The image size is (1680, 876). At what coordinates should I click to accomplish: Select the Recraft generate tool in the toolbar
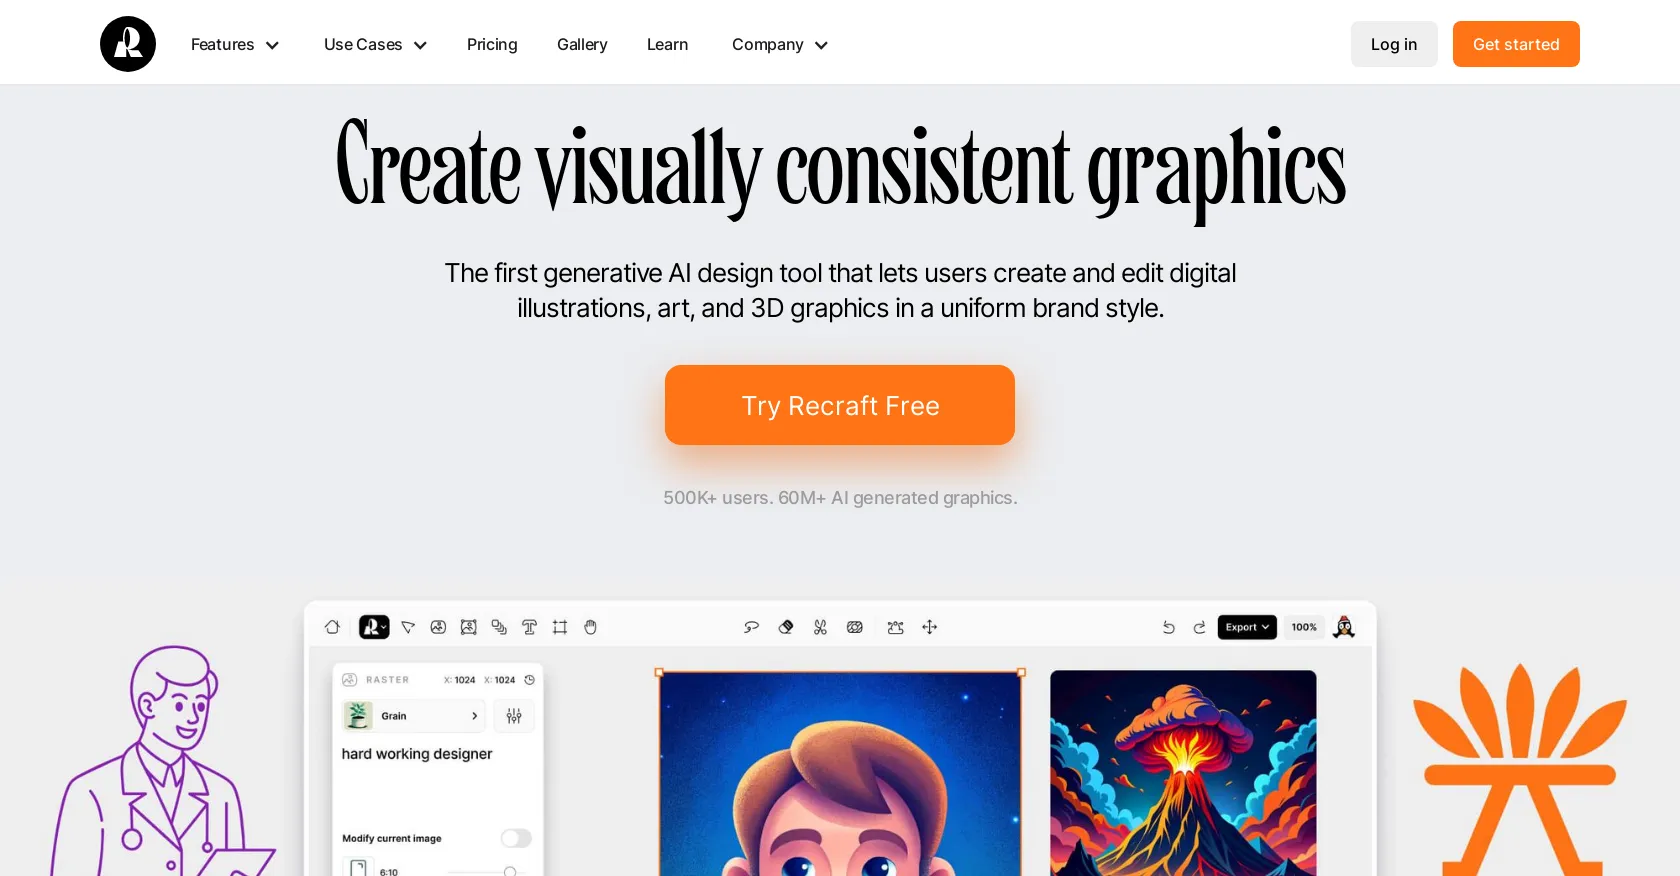[374, 627]
